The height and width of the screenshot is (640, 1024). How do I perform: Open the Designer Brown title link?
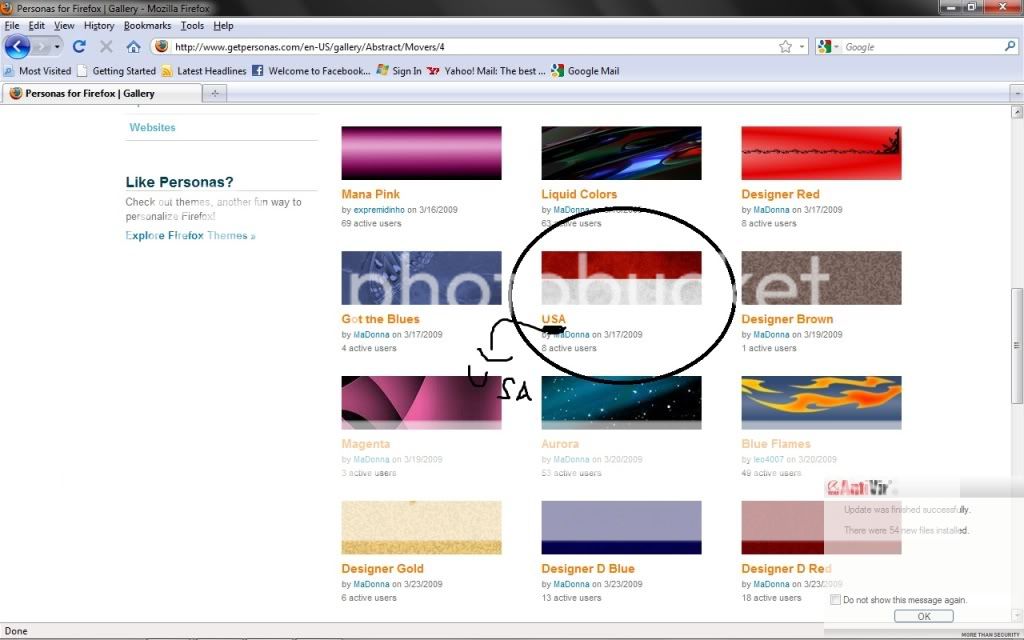[787, 319]
